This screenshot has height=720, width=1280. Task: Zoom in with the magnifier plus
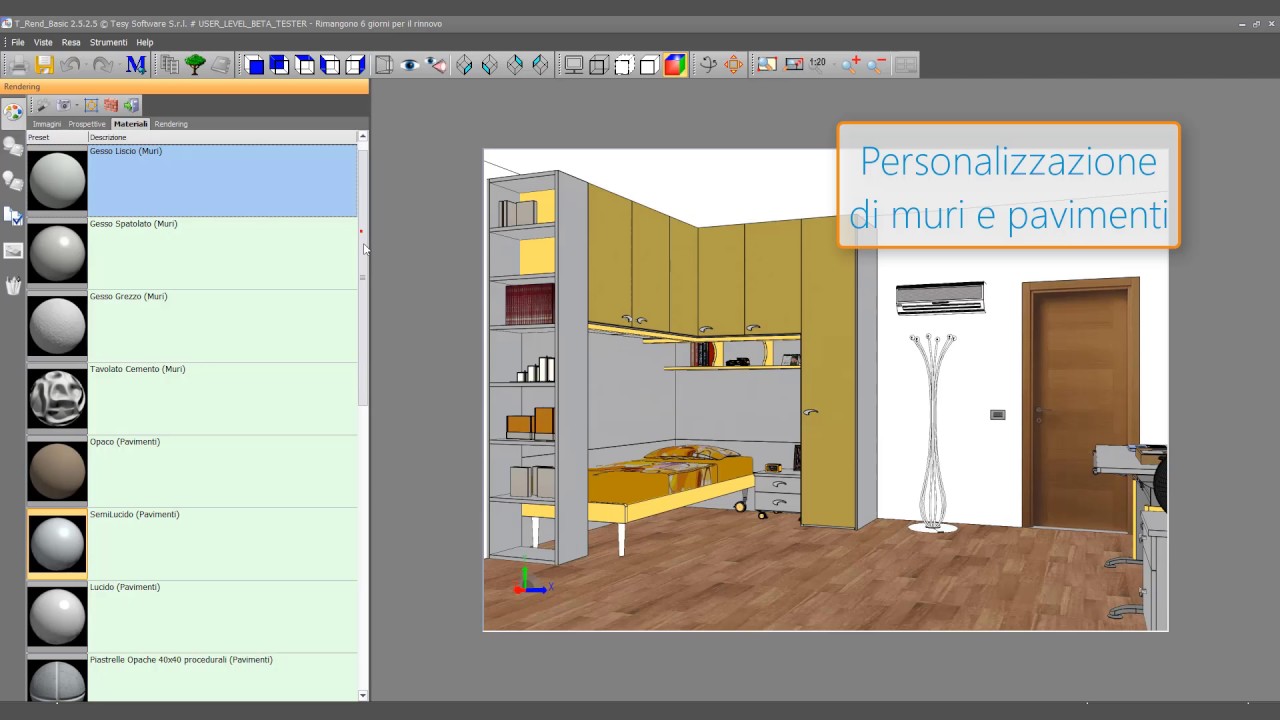[851, 65]
